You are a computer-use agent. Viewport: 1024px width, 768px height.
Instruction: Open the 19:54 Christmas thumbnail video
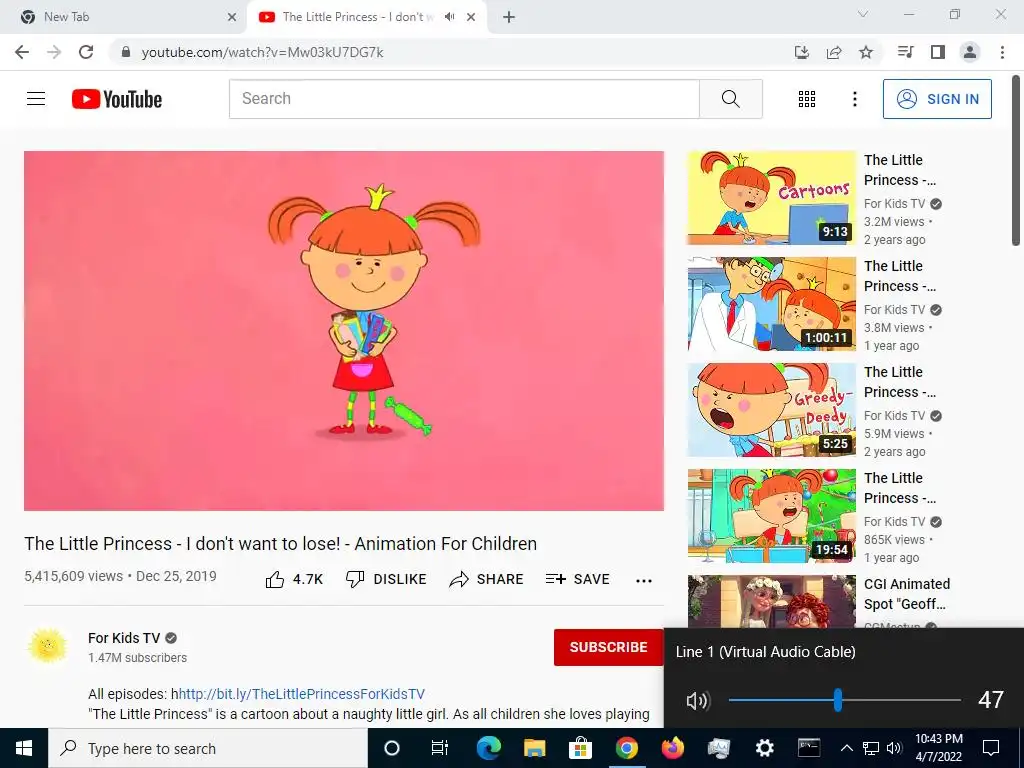click(771, 515)
